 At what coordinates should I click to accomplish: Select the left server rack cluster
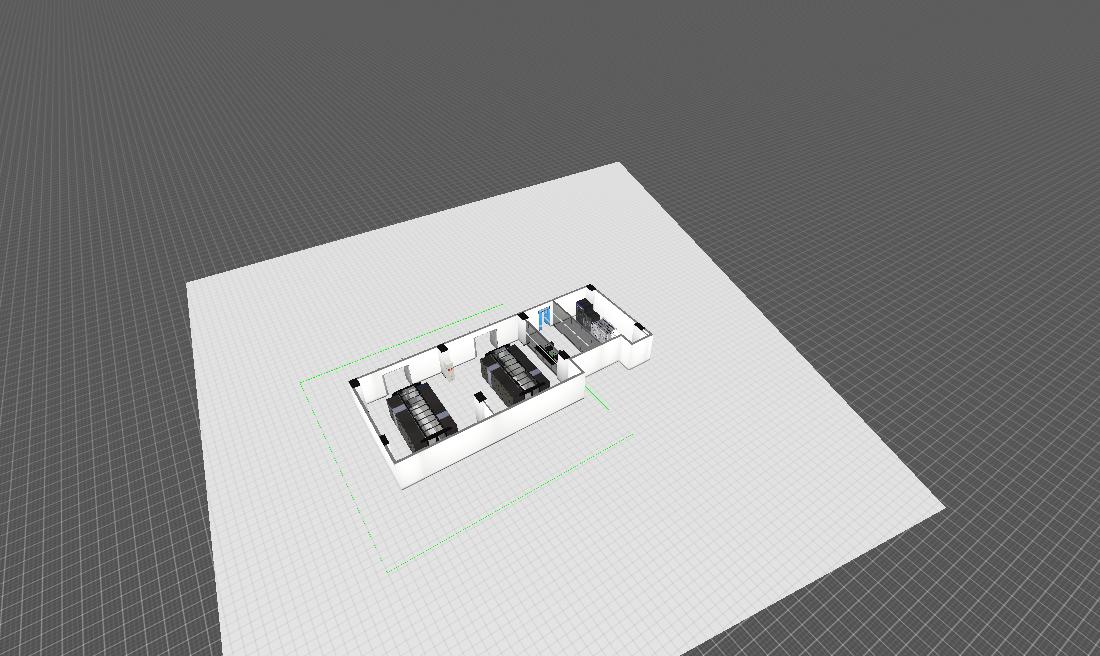tap(423, 412)
